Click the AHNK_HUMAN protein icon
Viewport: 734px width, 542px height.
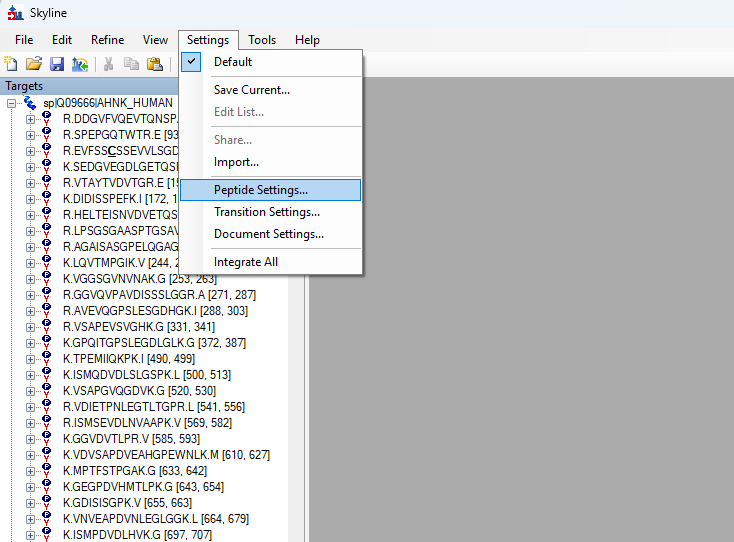pyautogui.click(x=30, y=103)
